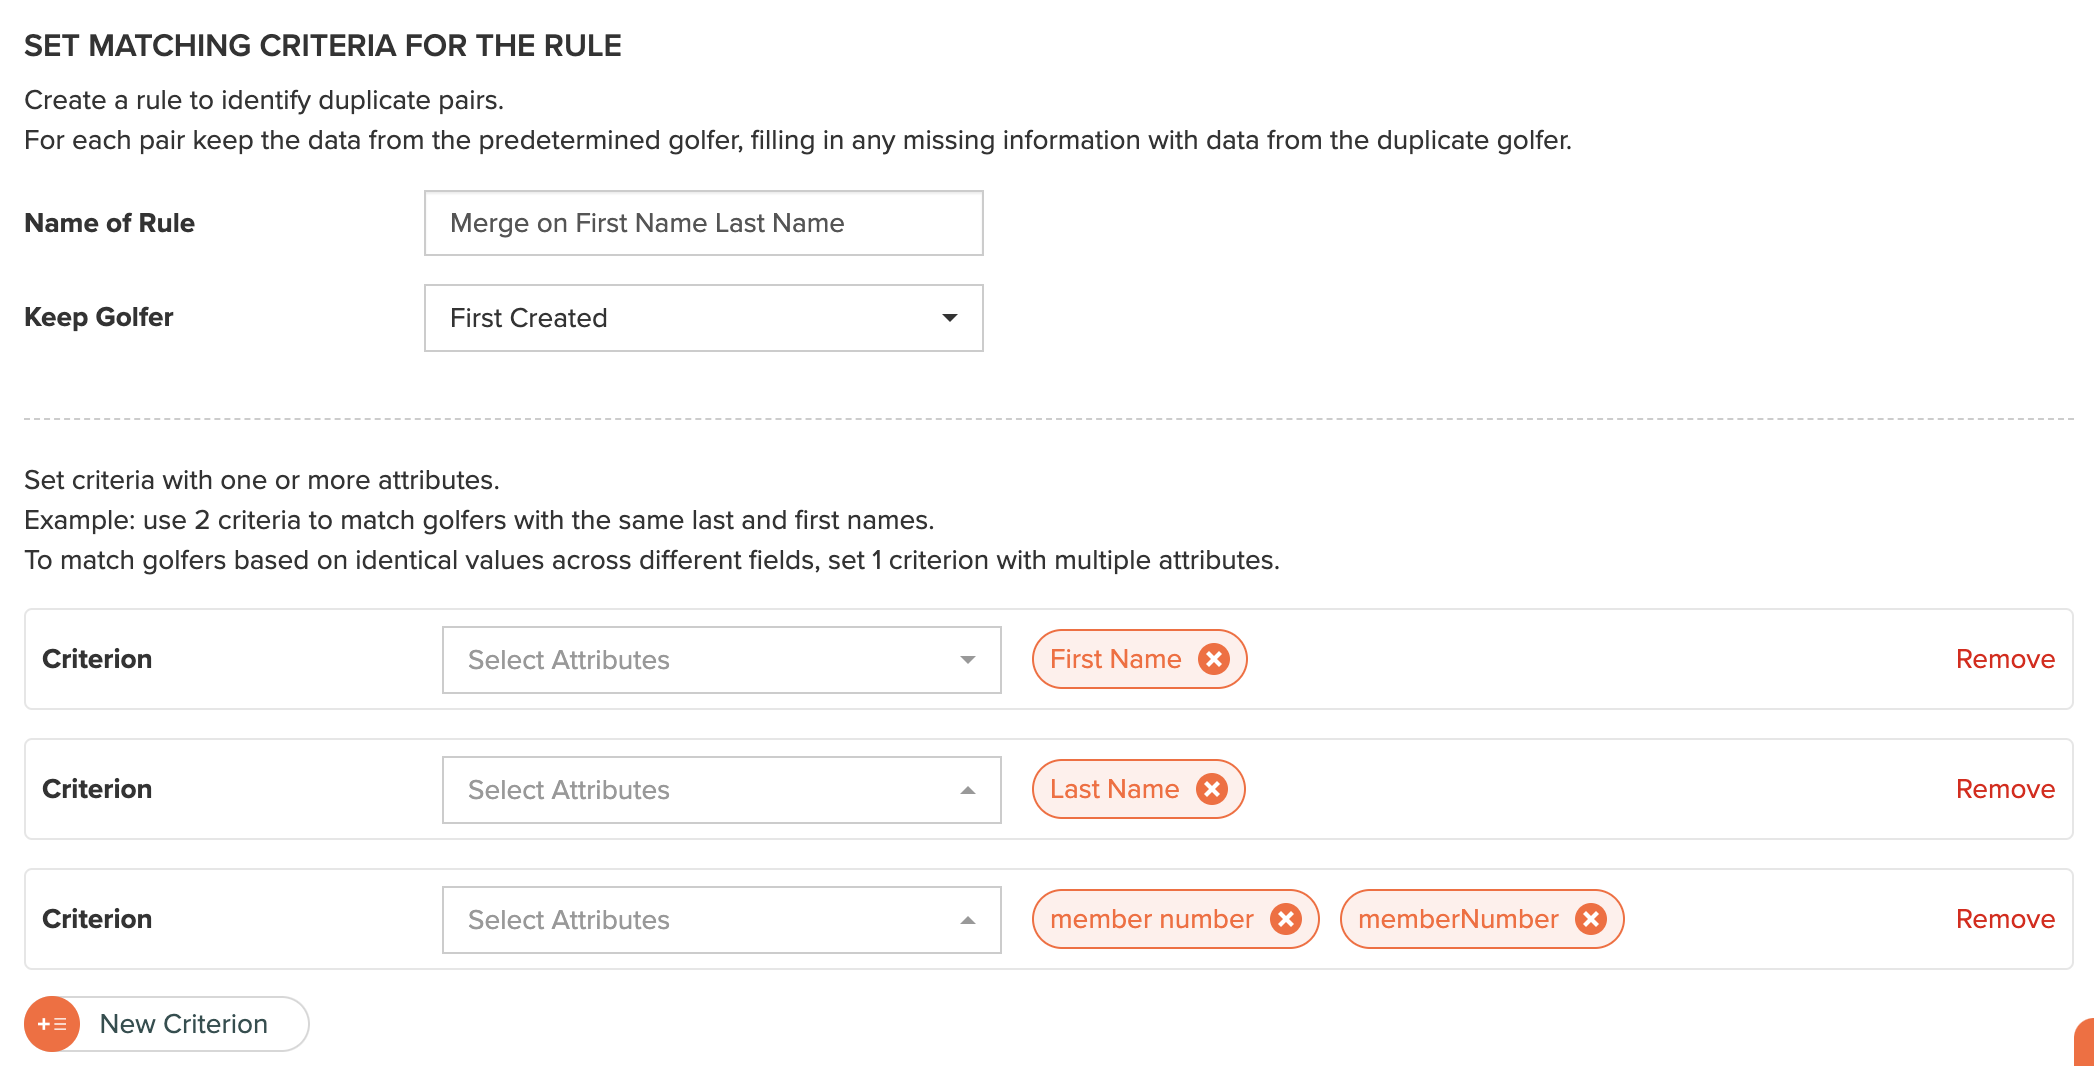Click the orange New Criterion plus icon
Image resolution: width=2094 pixels, height=1066 pixels.
point(52,1024)
